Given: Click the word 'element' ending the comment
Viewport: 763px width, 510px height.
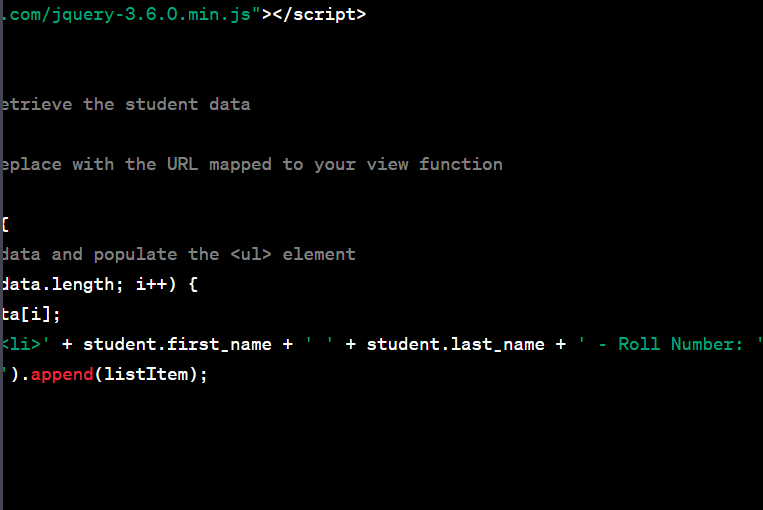Looking at the screenshot, I should tap(318, 254).
